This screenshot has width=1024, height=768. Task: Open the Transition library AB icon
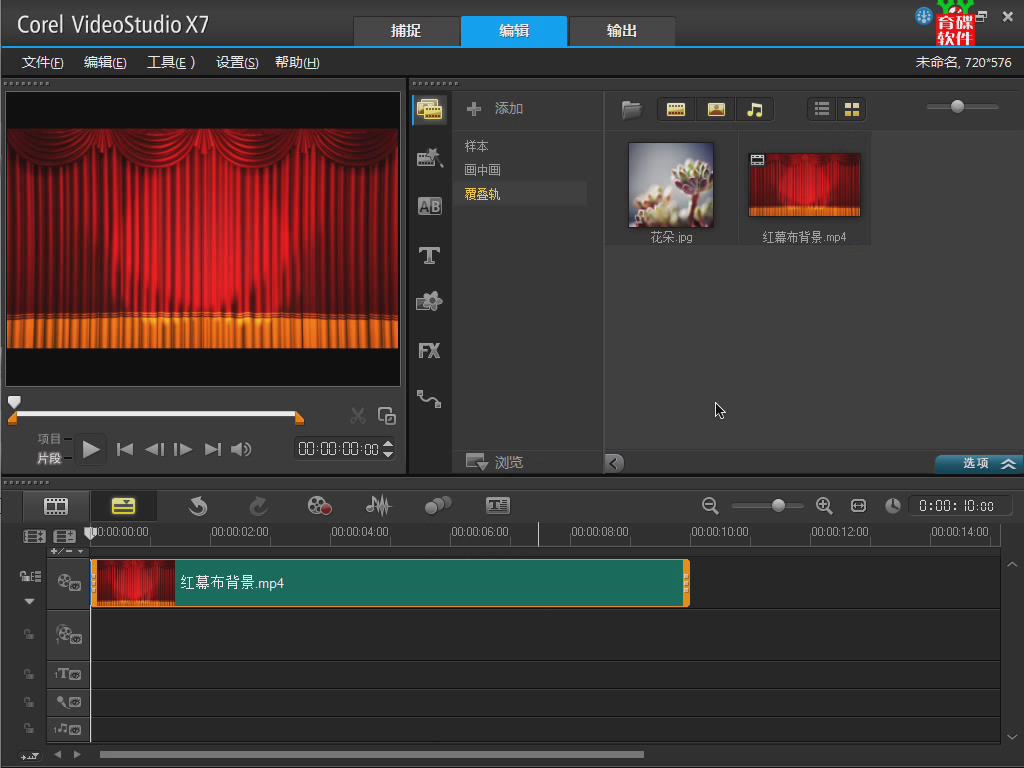(x=429, y=206)
